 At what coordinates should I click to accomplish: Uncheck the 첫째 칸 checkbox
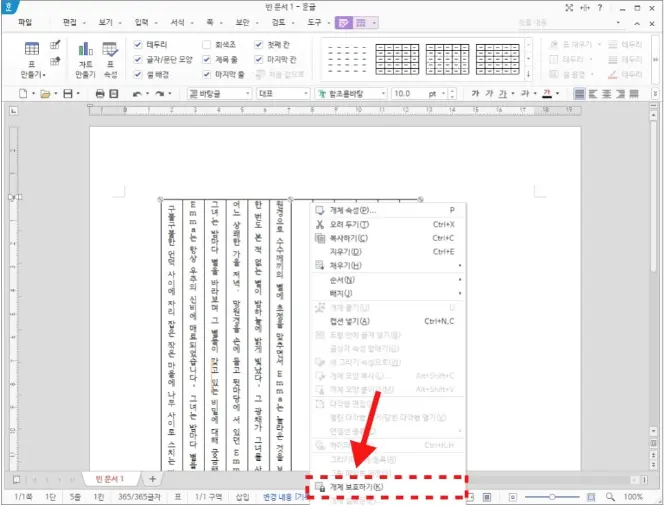tap(259, 45)
